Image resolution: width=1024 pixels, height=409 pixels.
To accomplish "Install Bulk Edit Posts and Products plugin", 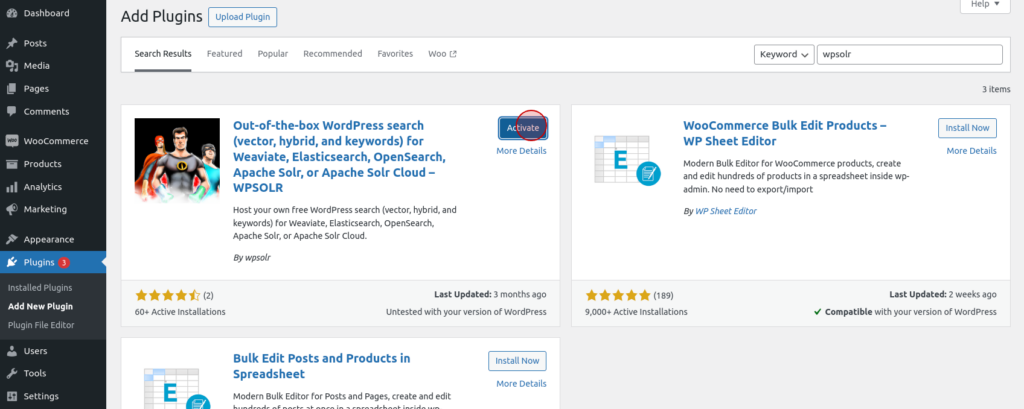I will click(x=517, y=361).
